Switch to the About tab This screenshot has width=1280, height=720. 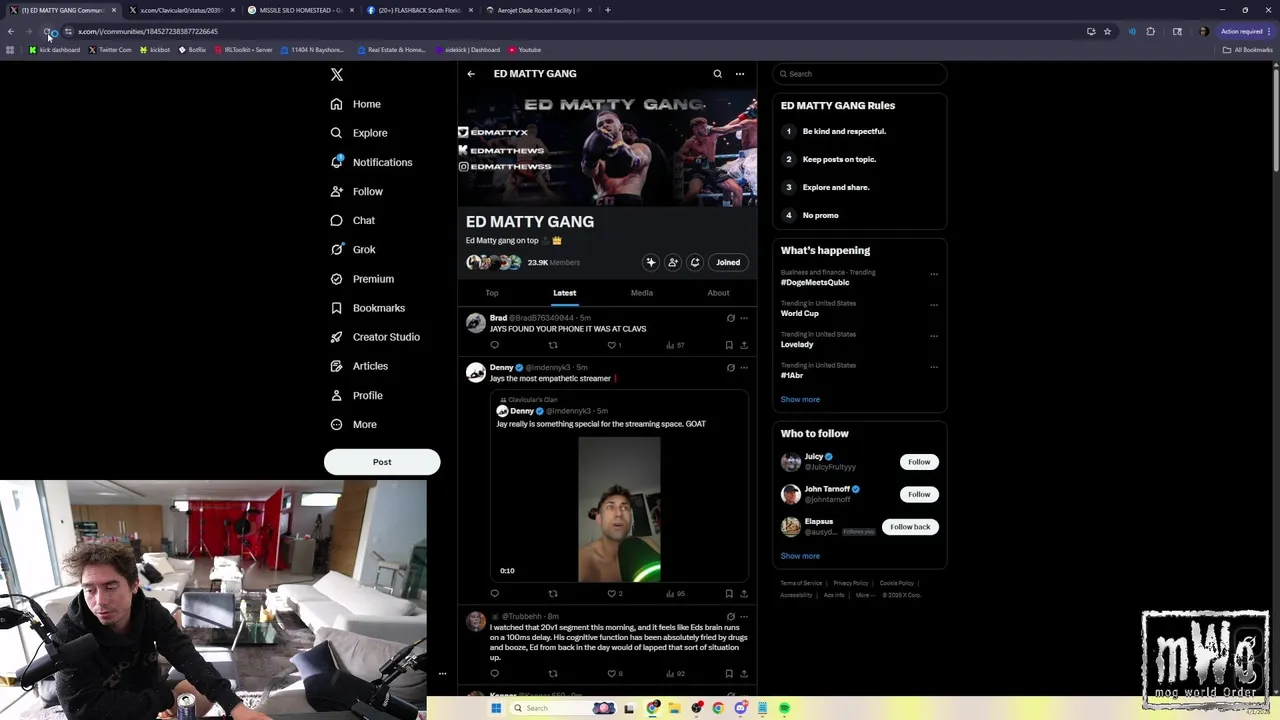tap(718, 293)
